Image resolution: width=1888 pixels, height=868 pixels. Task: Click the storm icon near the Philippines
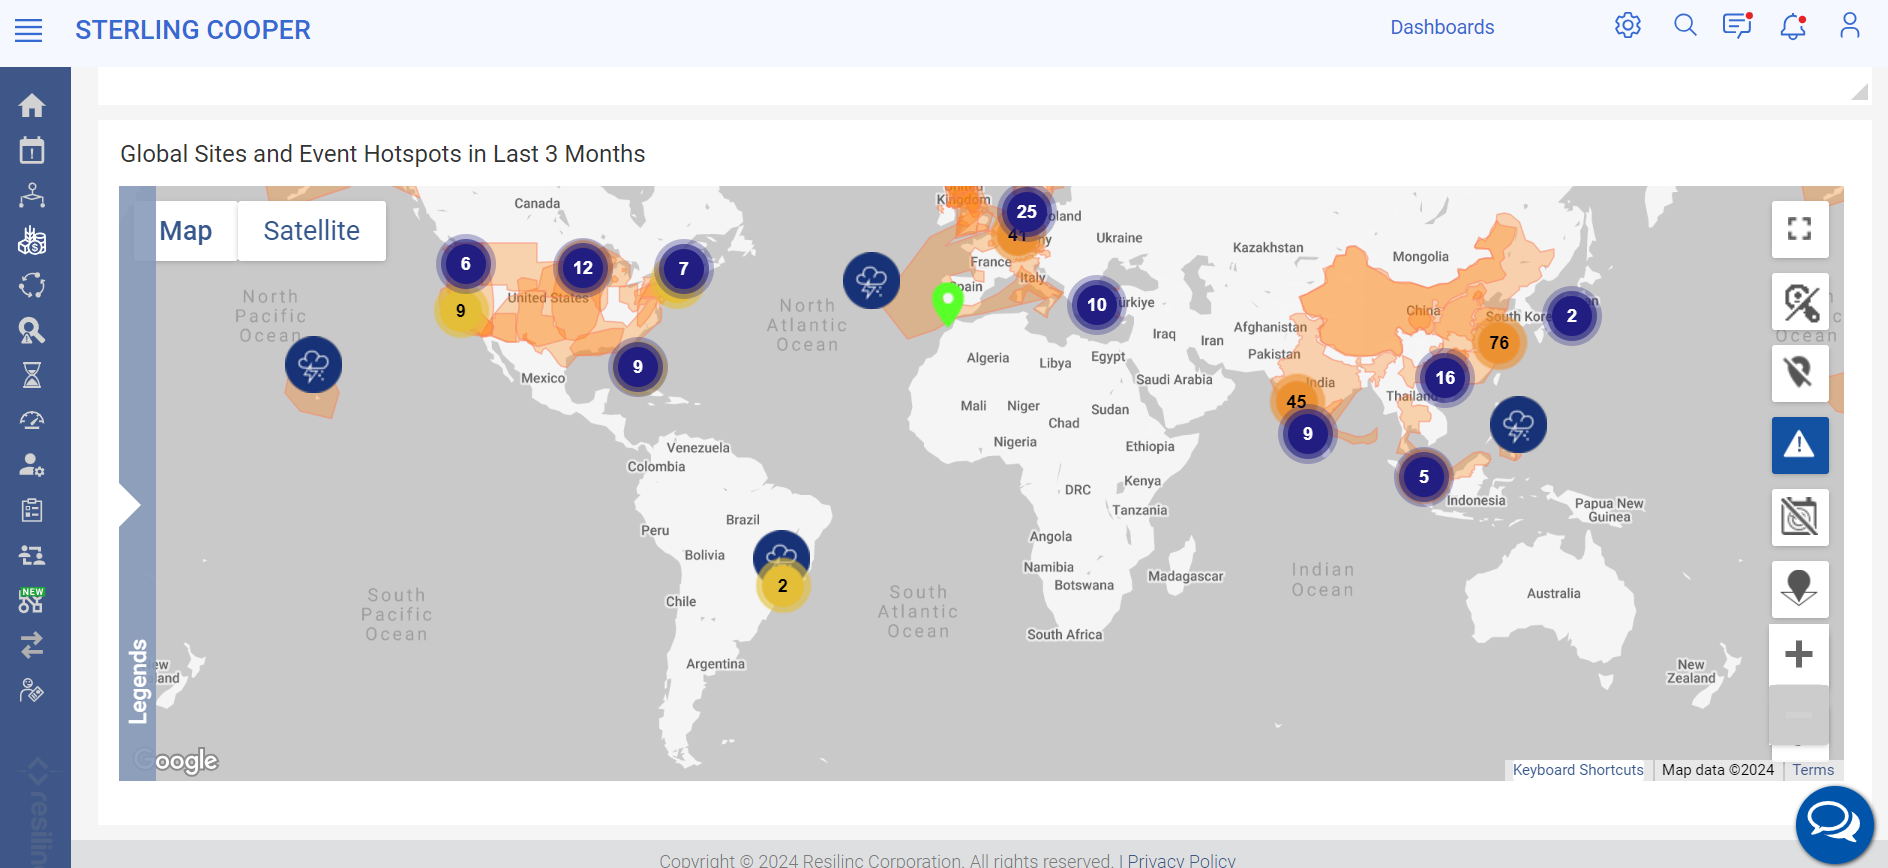coord(1518,425)
